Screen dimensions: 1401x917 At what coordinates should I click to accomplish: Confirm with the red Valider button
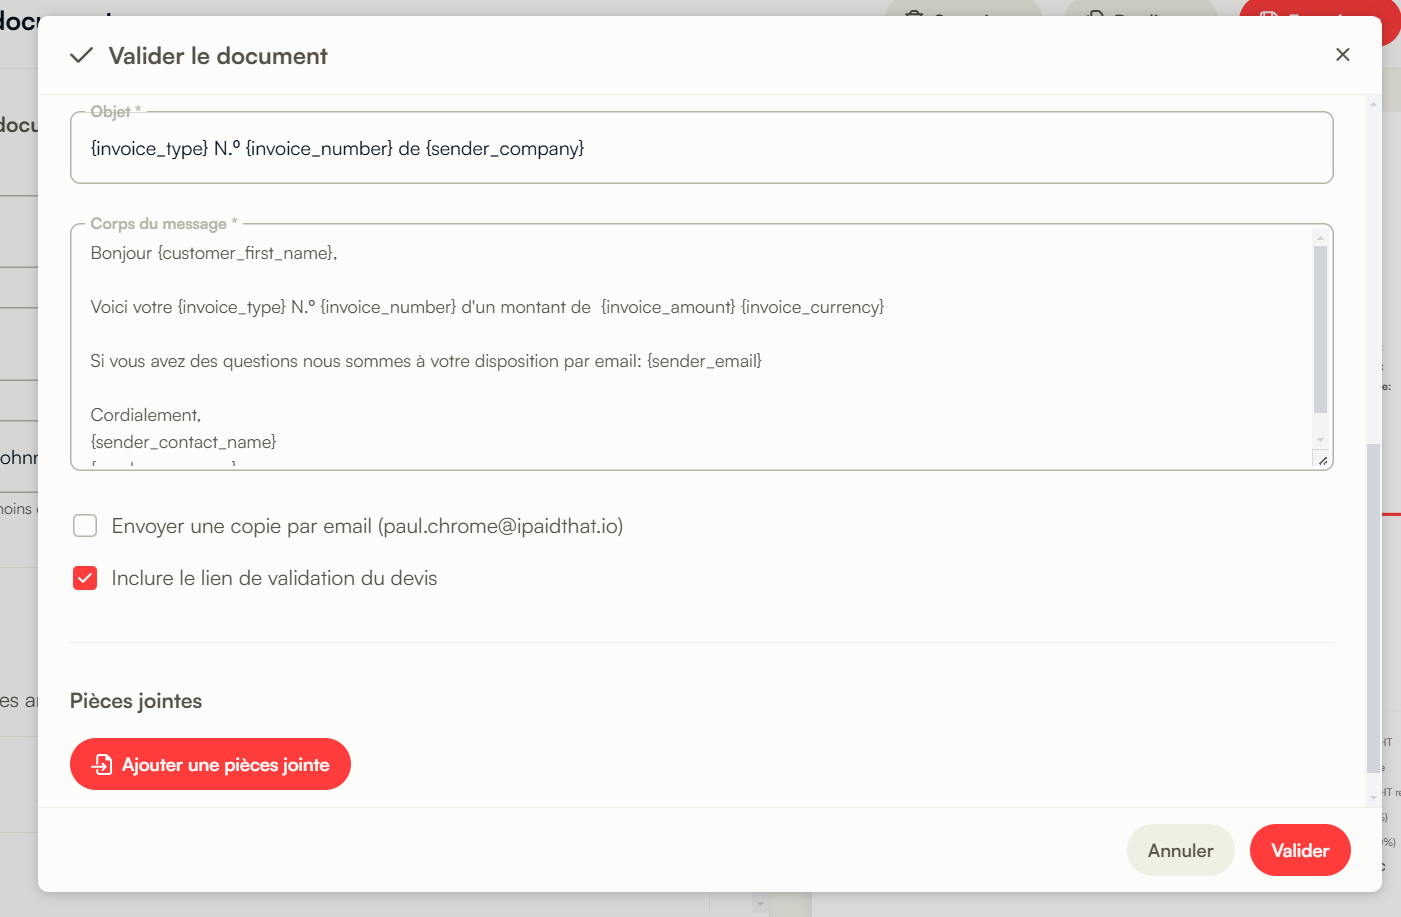[1300, 850]
